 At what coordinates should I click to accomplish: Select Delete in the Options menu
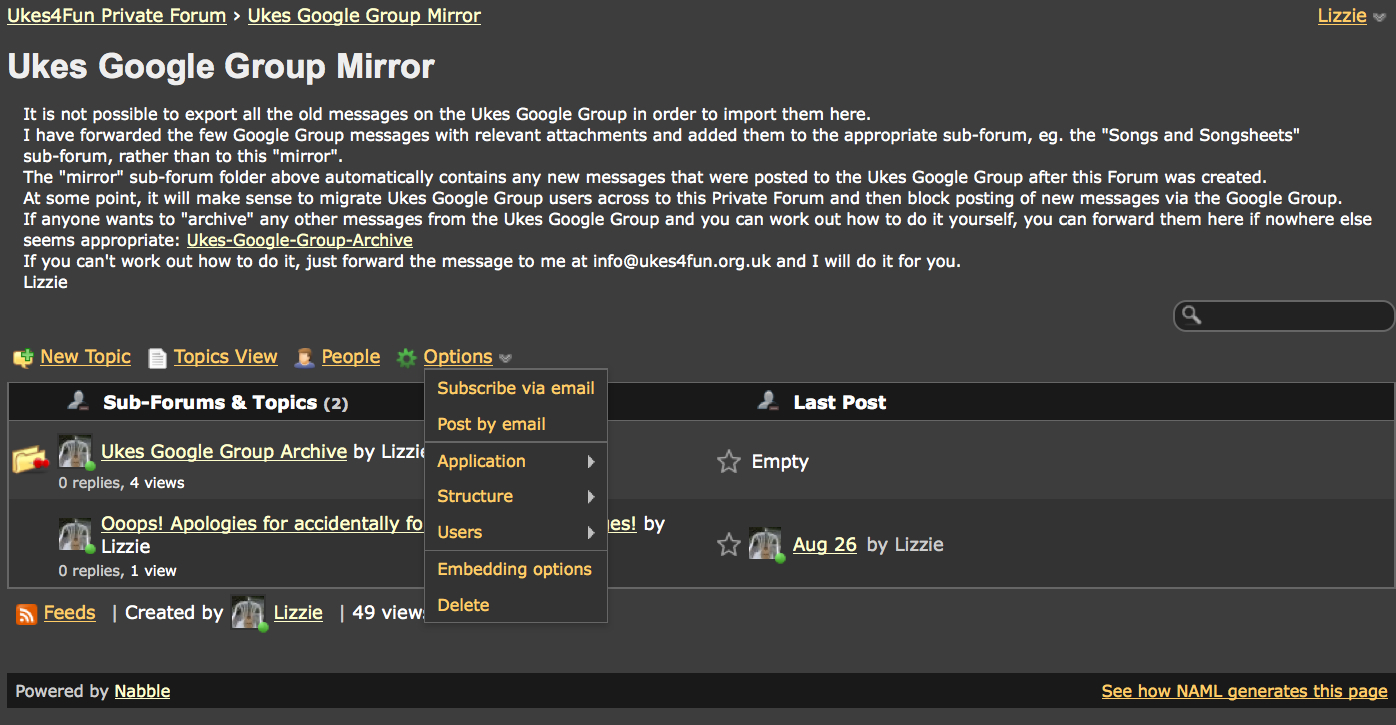[x=463, y=605]
